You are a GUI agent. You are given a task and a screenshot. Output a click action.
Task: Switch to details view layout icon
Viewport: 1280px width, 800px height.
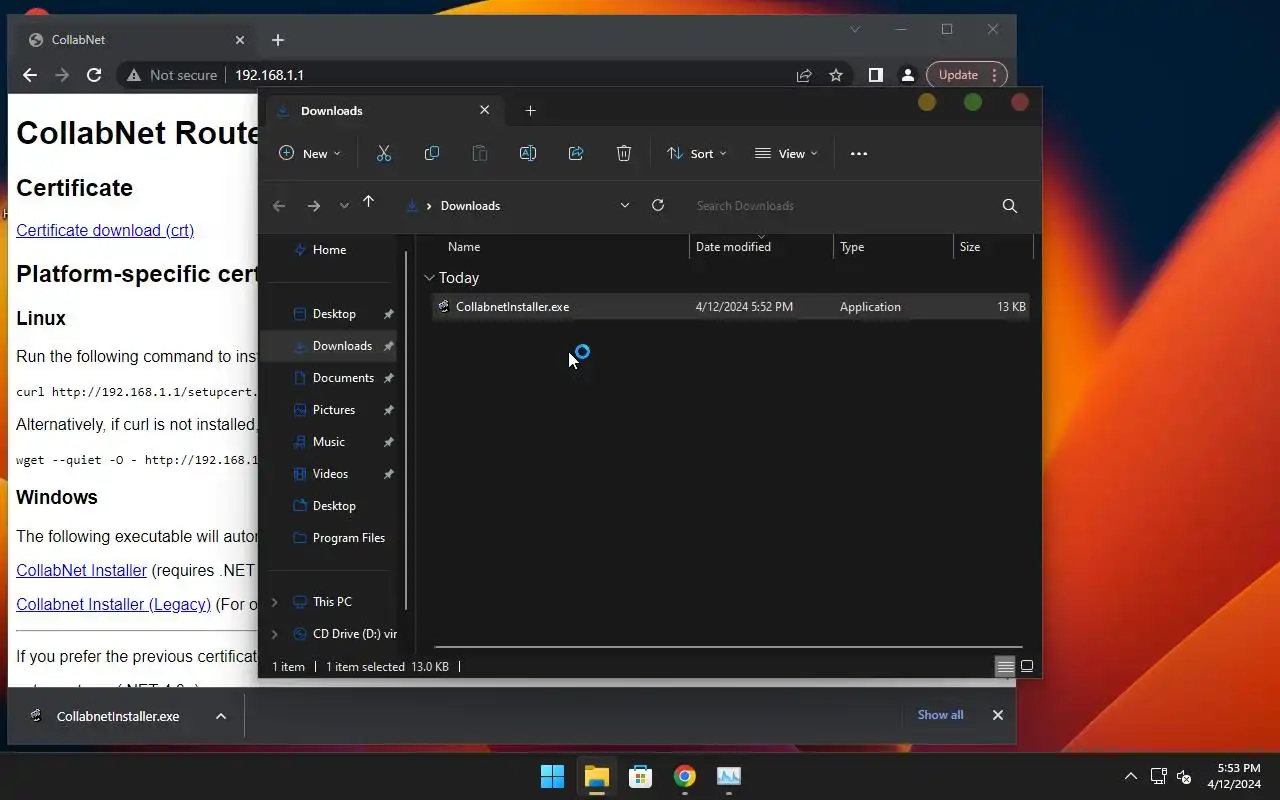pyautogui.click(x=1005, y=666)
